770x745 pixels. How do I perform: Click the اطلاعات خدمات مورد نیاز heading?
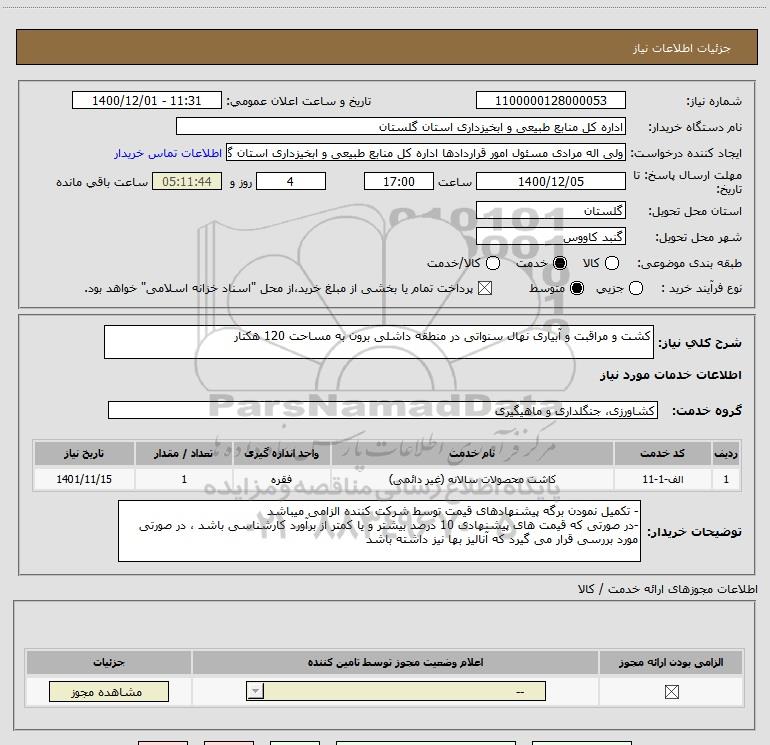671,375
